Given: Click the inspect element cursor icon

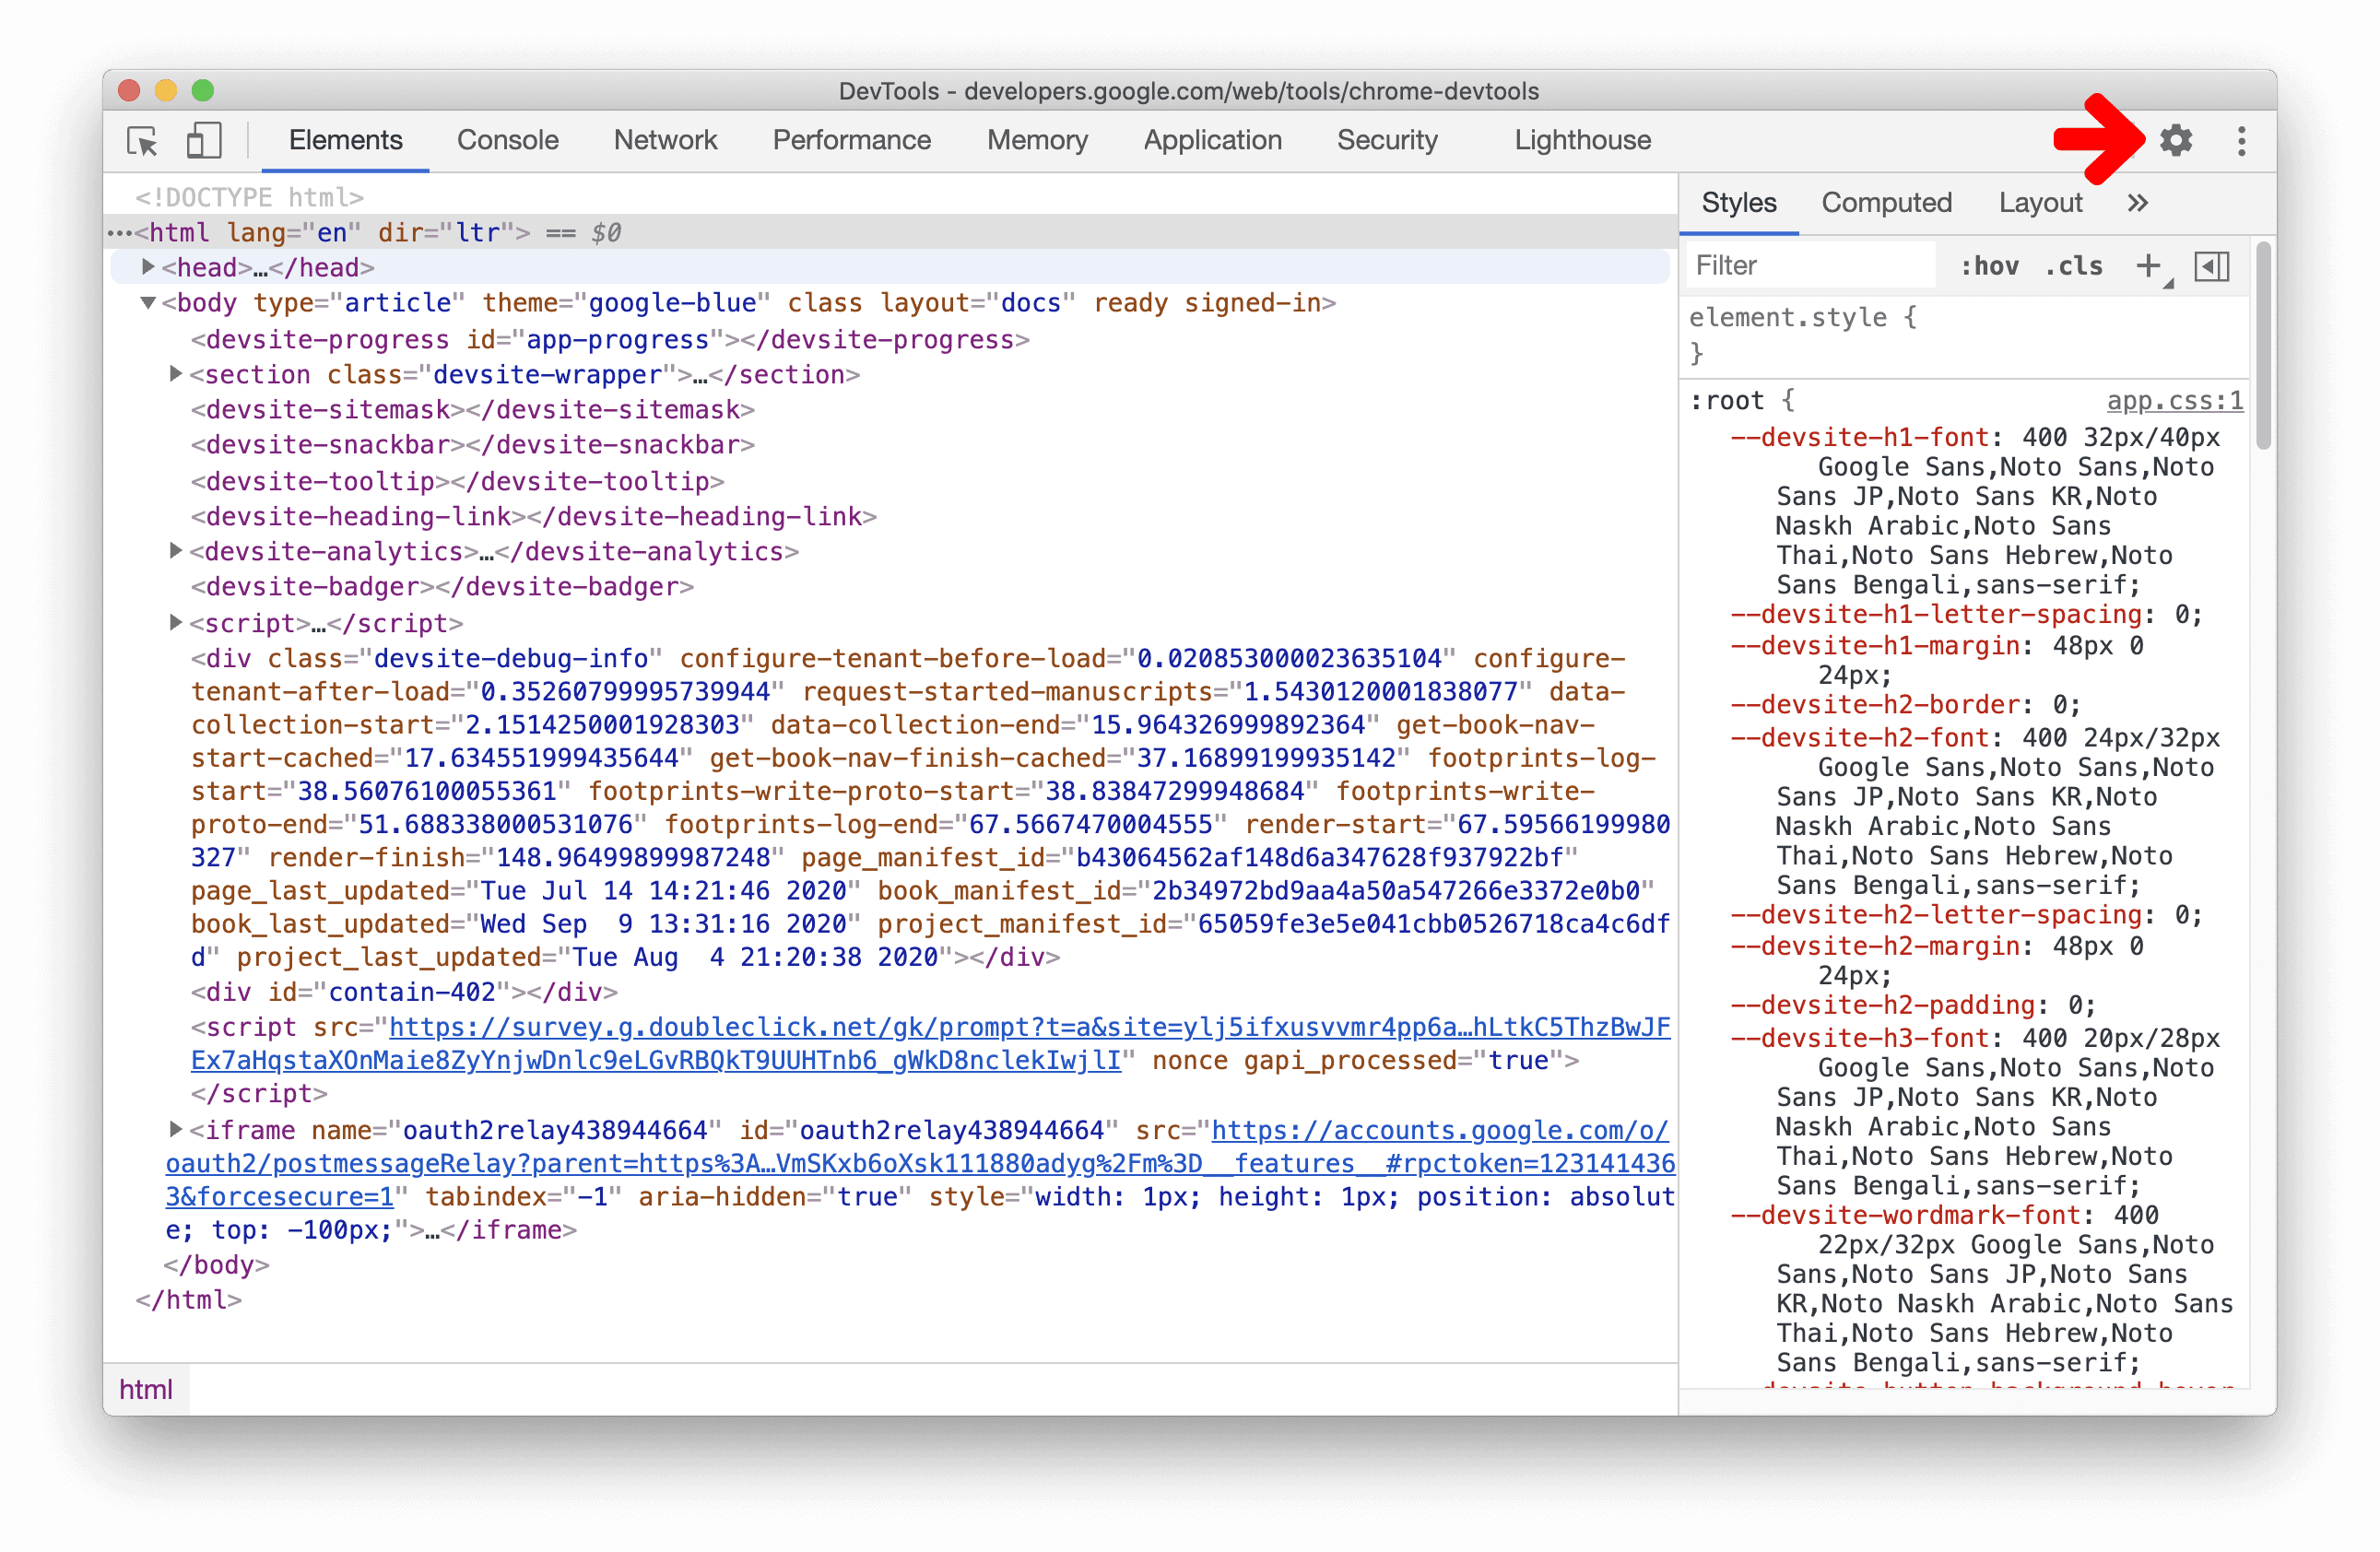Looking at the screenshot, I should tap(147, 140).
